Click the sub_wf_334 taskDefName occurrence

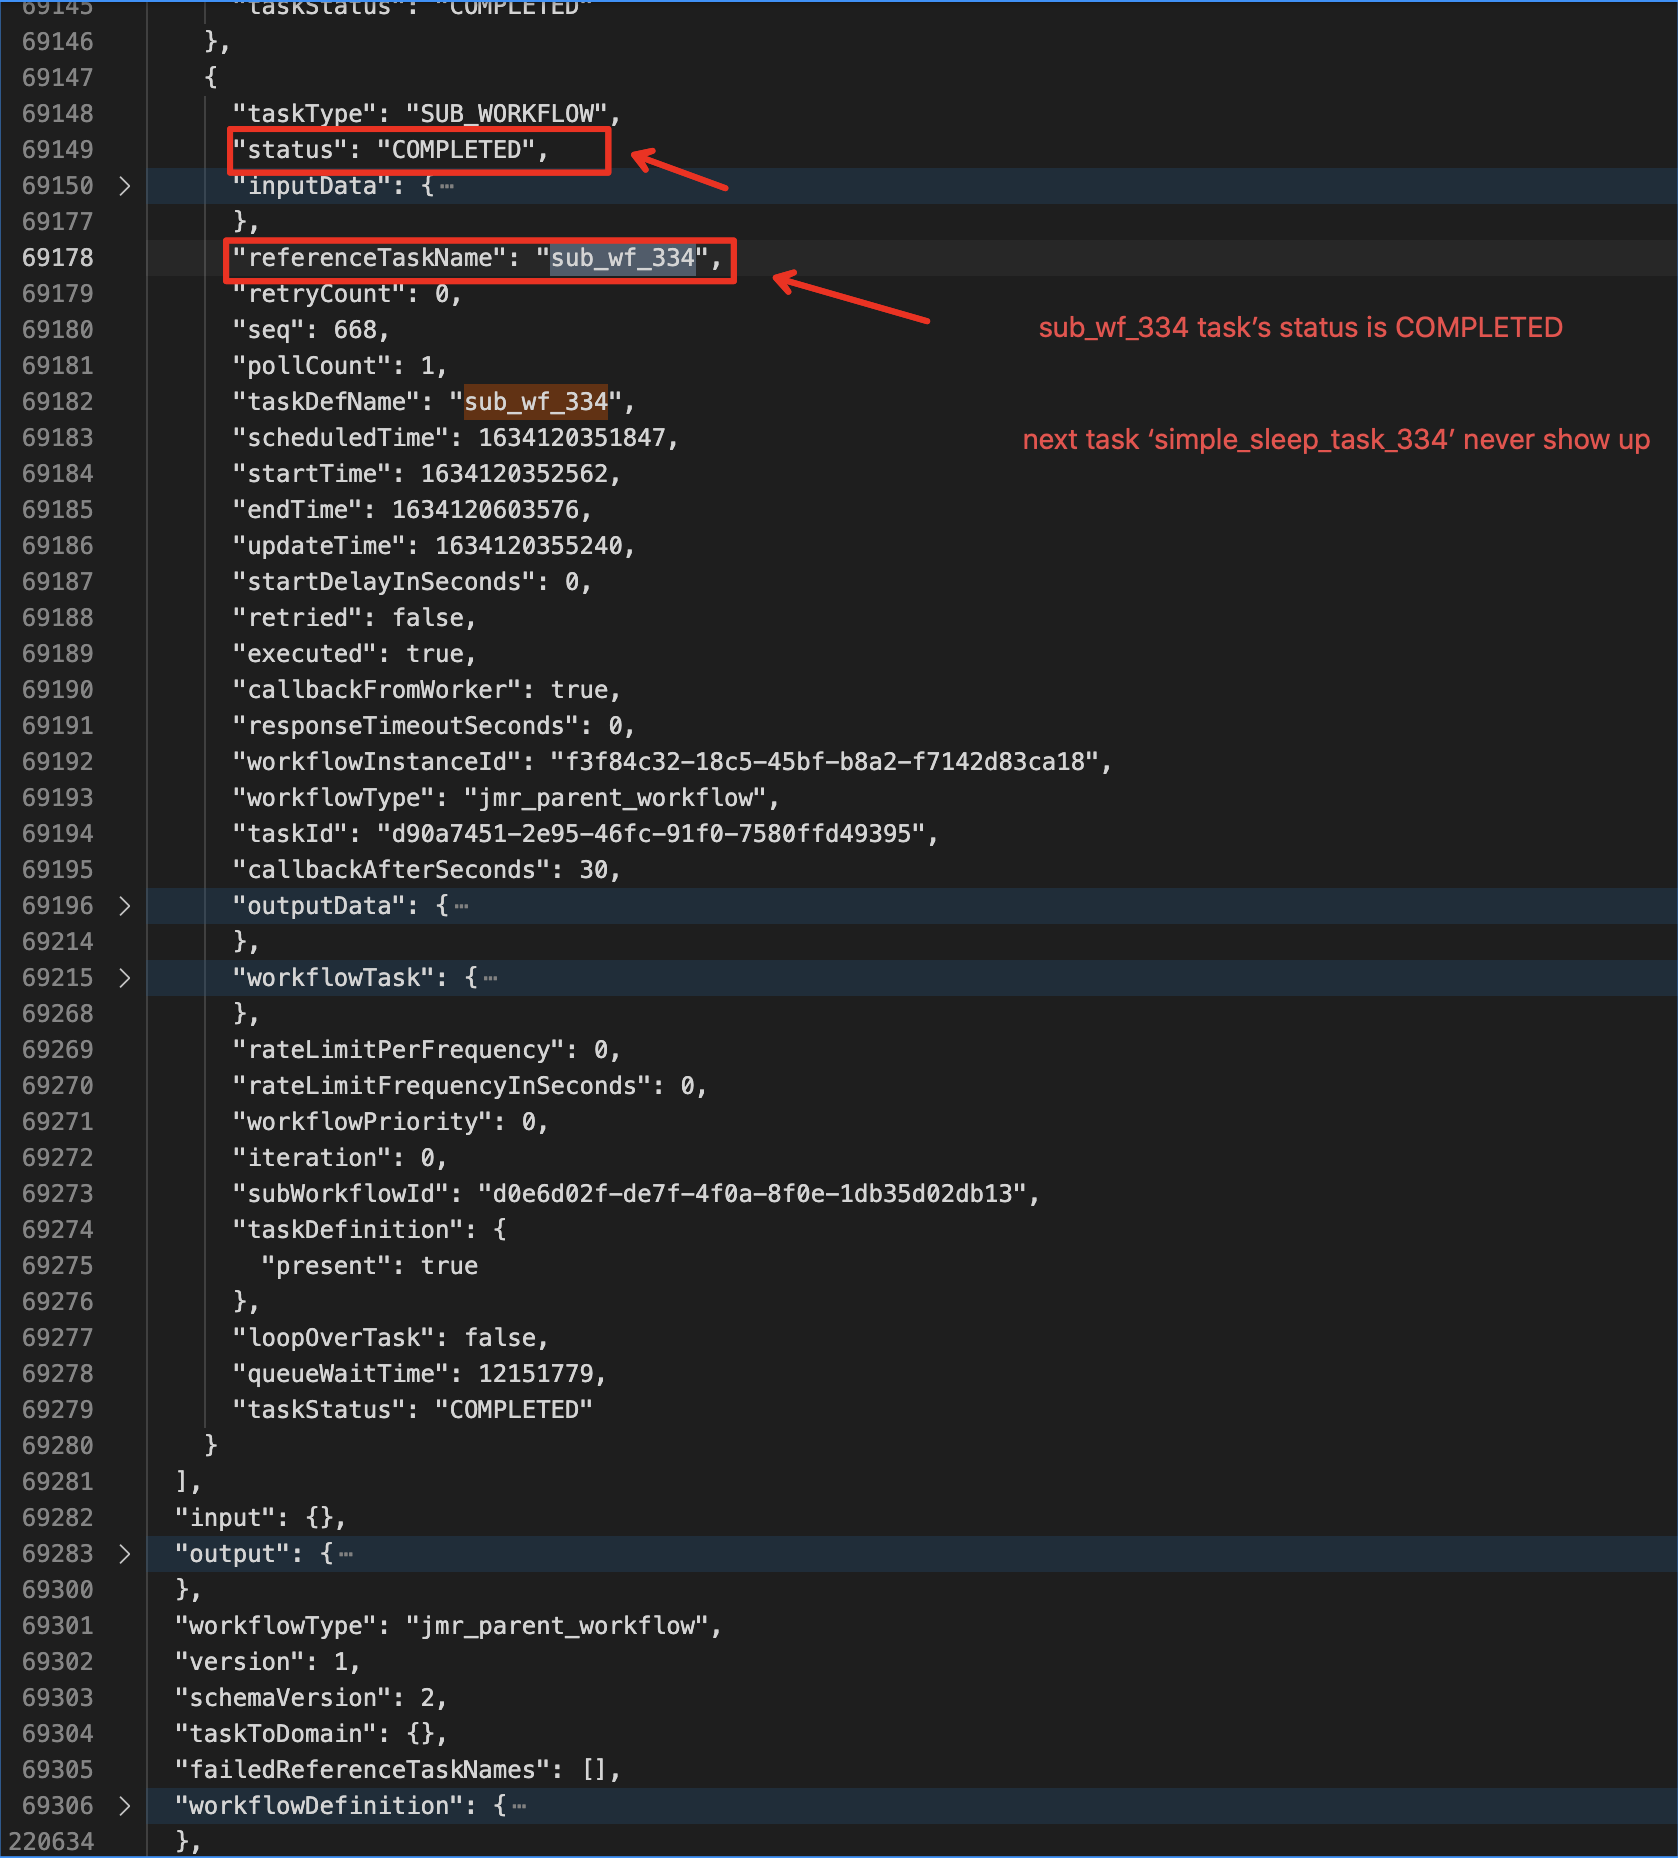coord(534,401)
